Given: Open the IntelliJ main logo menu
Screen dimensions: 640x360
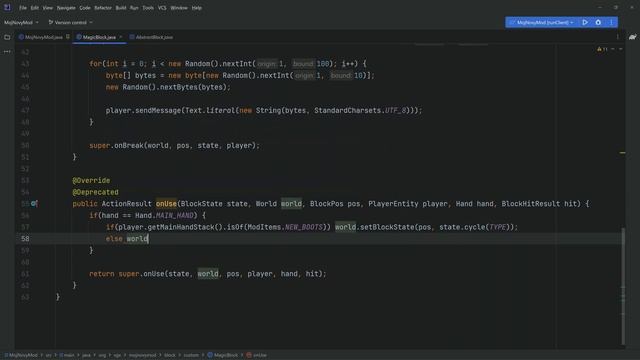Looking at the screenshot, I should 7,7.
